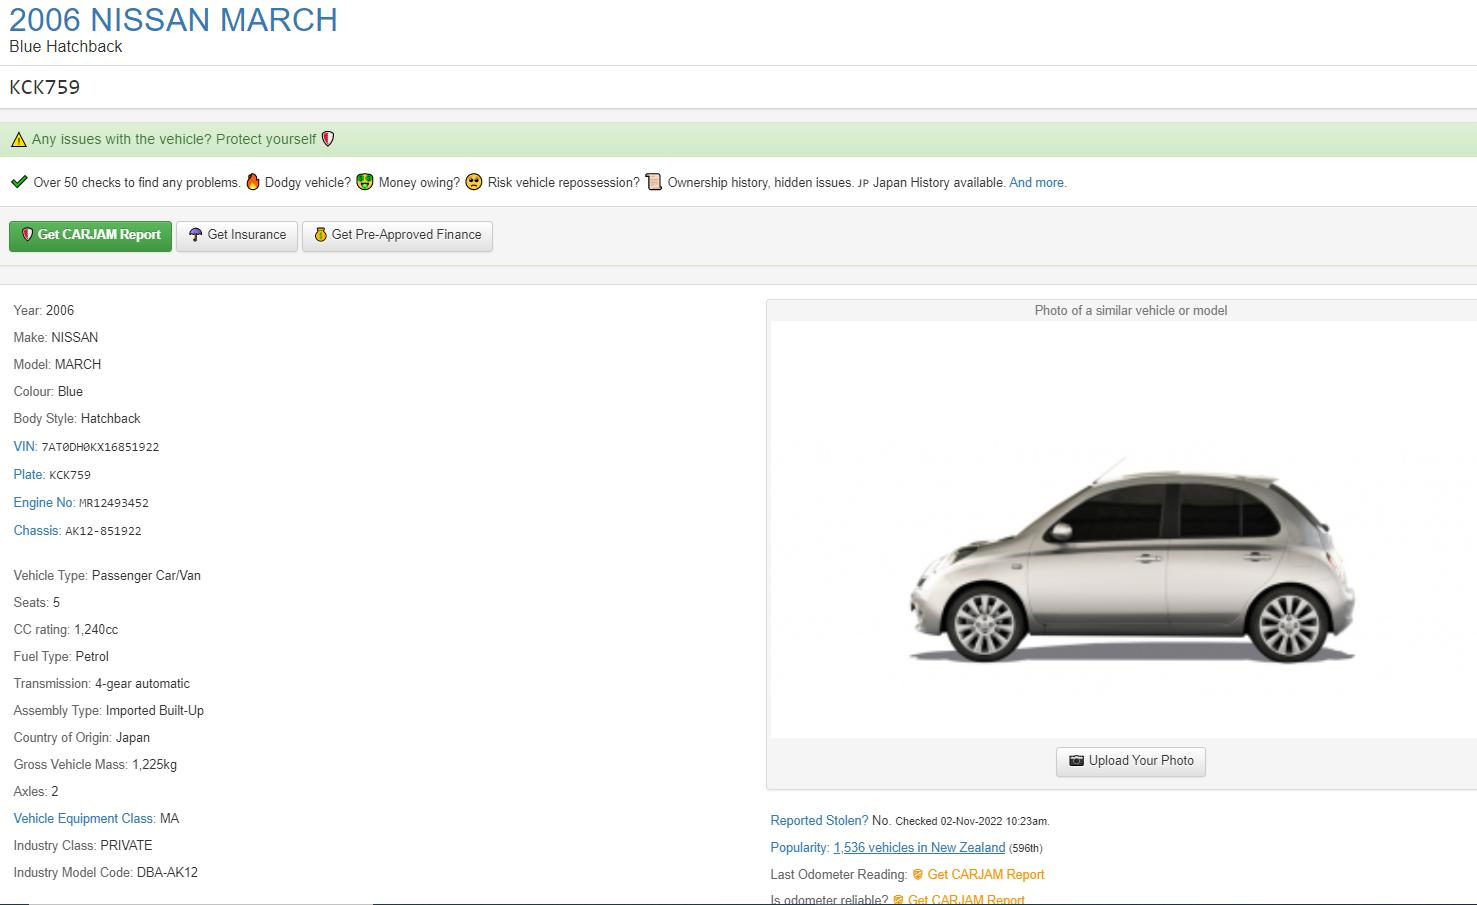
Task: Open the Get CARJAM Report button
Action: [90, 236]
